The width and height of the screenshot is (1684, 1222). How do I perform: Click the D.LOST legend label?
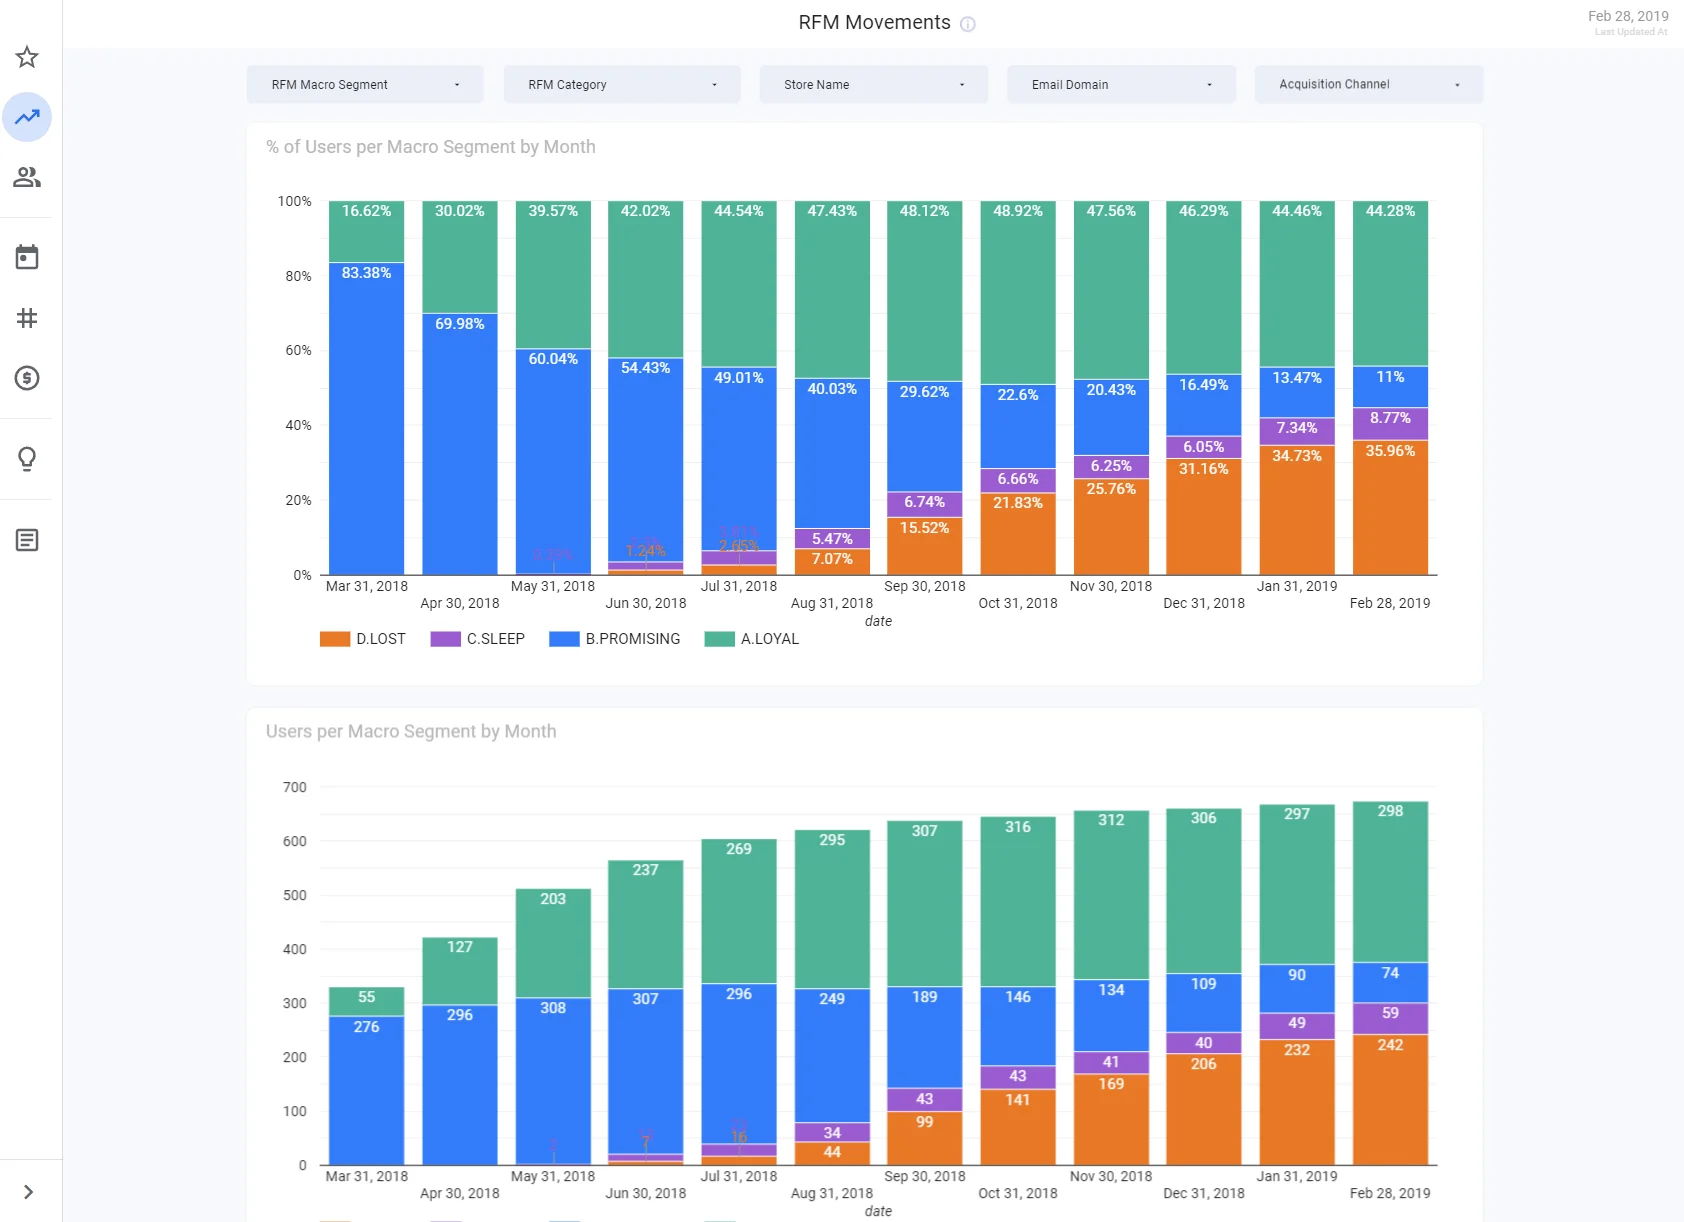click(x=381, y=639)
